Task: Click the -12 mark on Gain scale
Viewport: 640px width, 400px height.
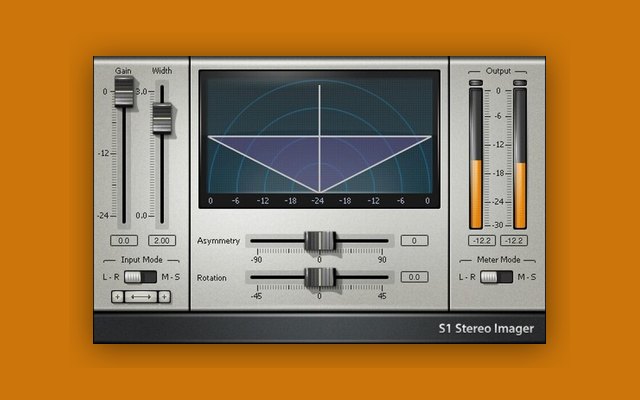Action: [104, 153]
